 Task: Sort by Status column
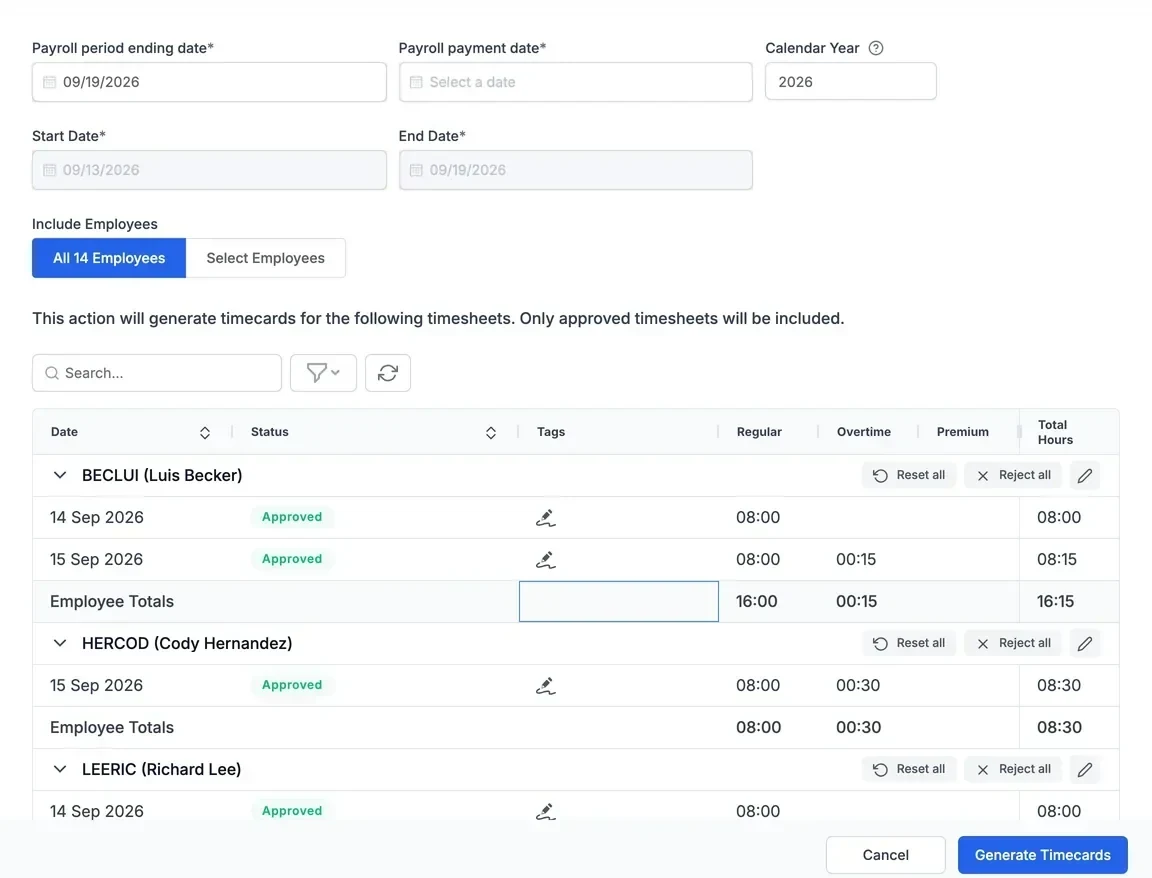[491, 433]
